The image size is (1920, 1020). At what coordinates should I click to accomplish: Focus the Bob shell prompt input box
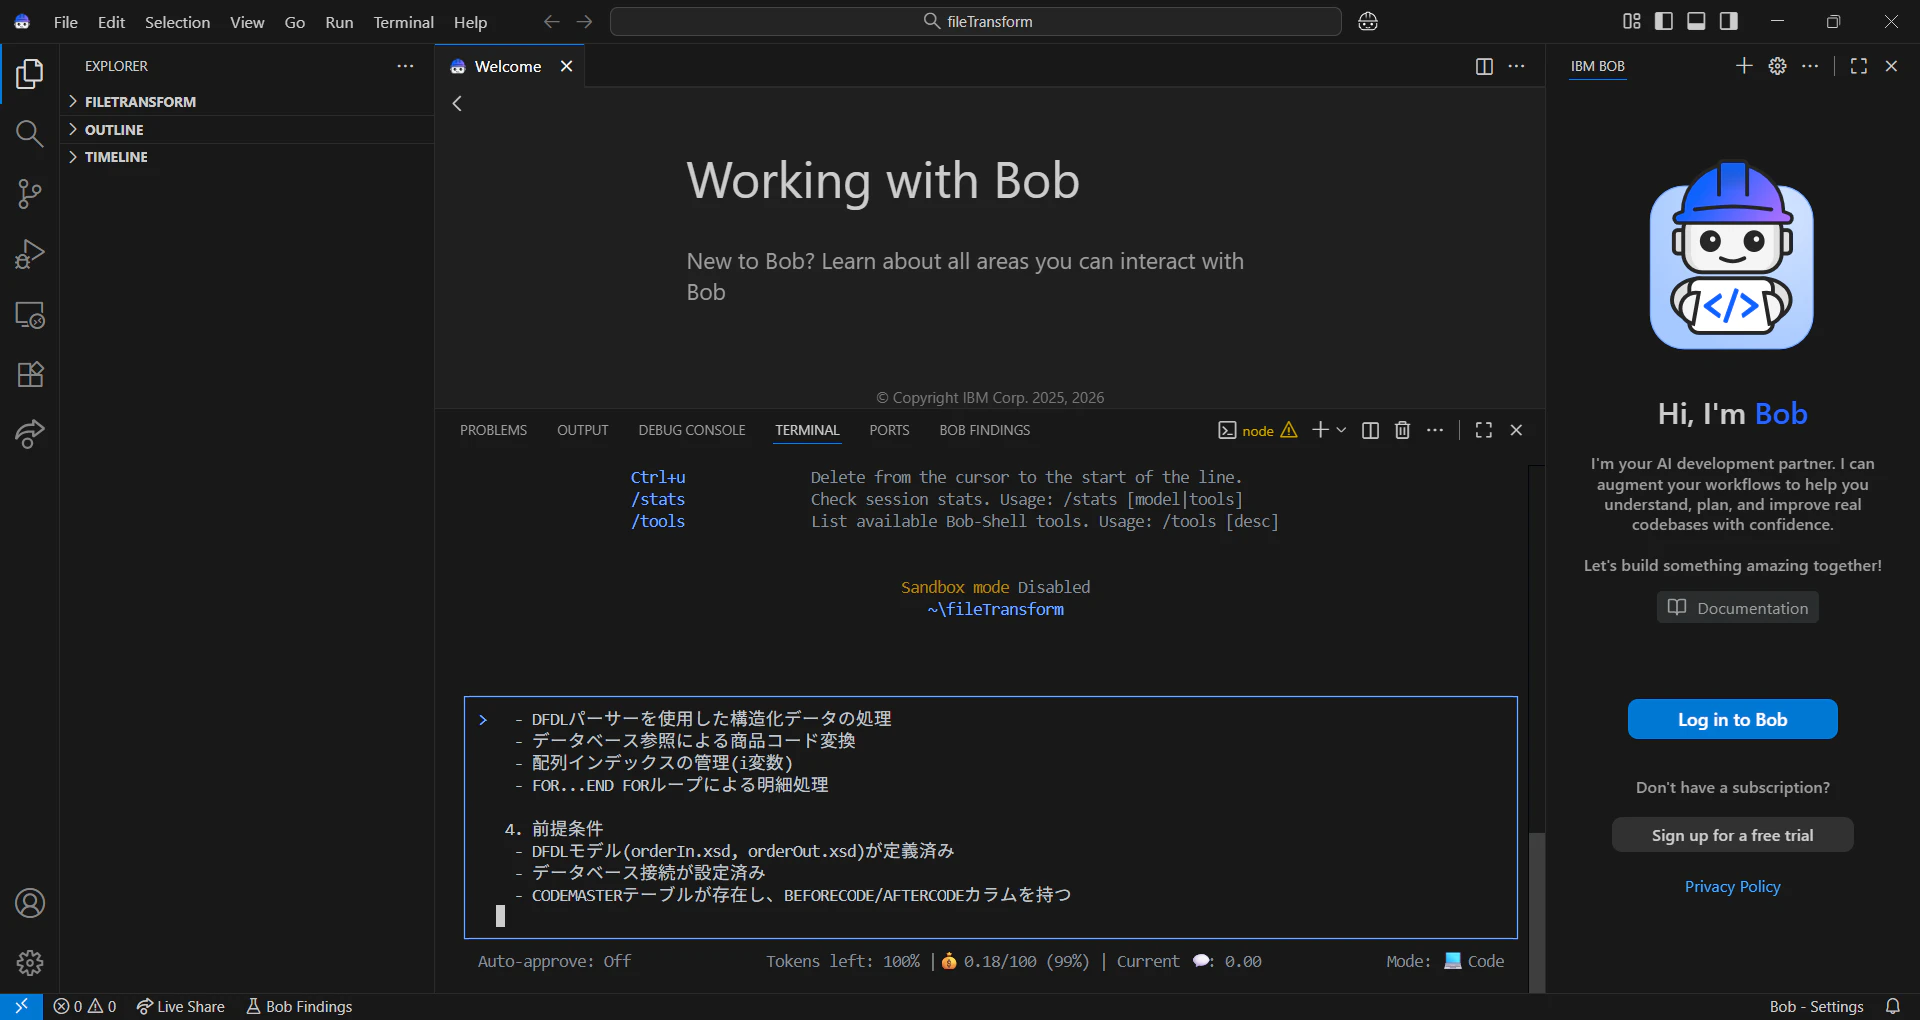(991, 817)
